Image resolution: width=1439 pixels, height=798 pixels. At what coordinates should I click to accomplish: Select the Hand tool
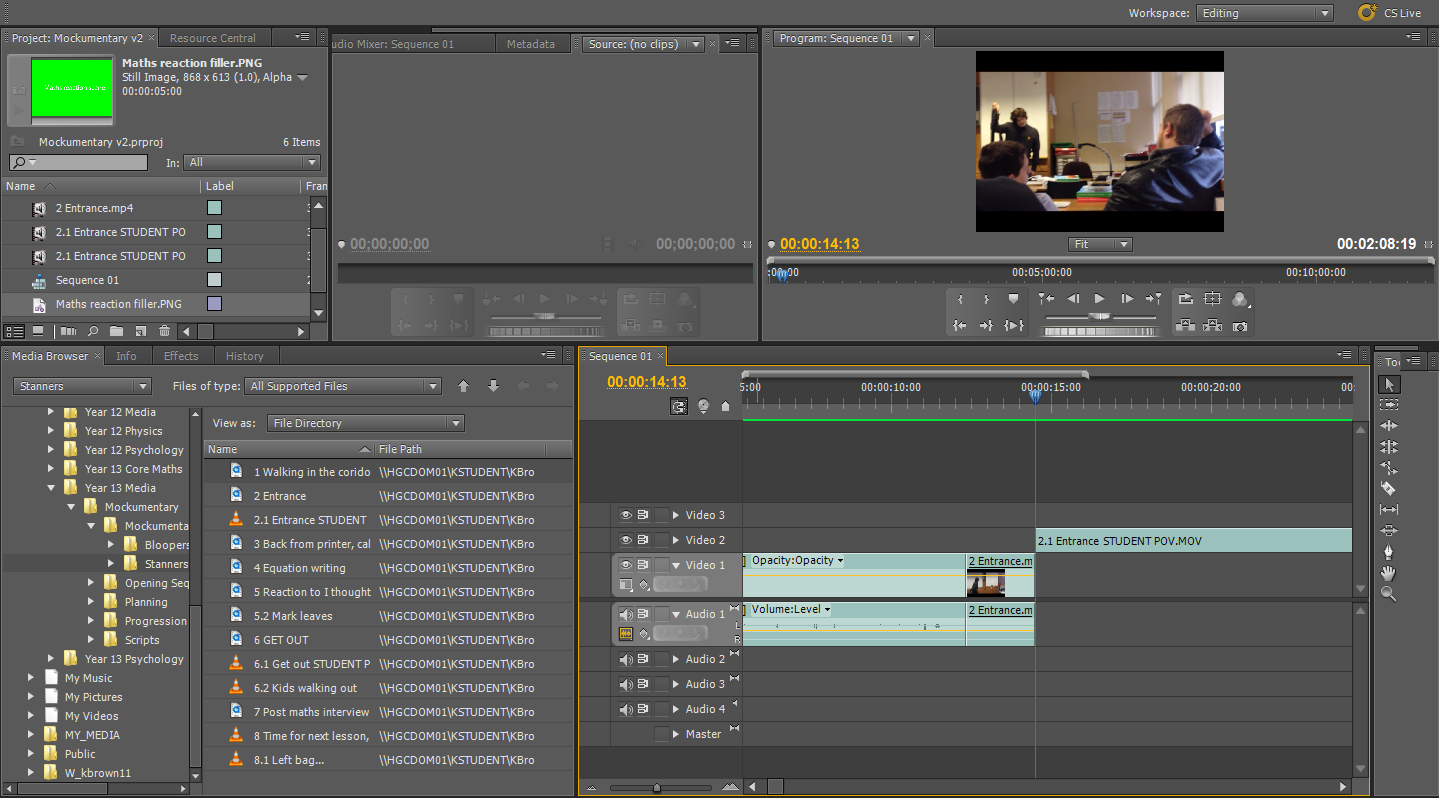pos(1388,572)
